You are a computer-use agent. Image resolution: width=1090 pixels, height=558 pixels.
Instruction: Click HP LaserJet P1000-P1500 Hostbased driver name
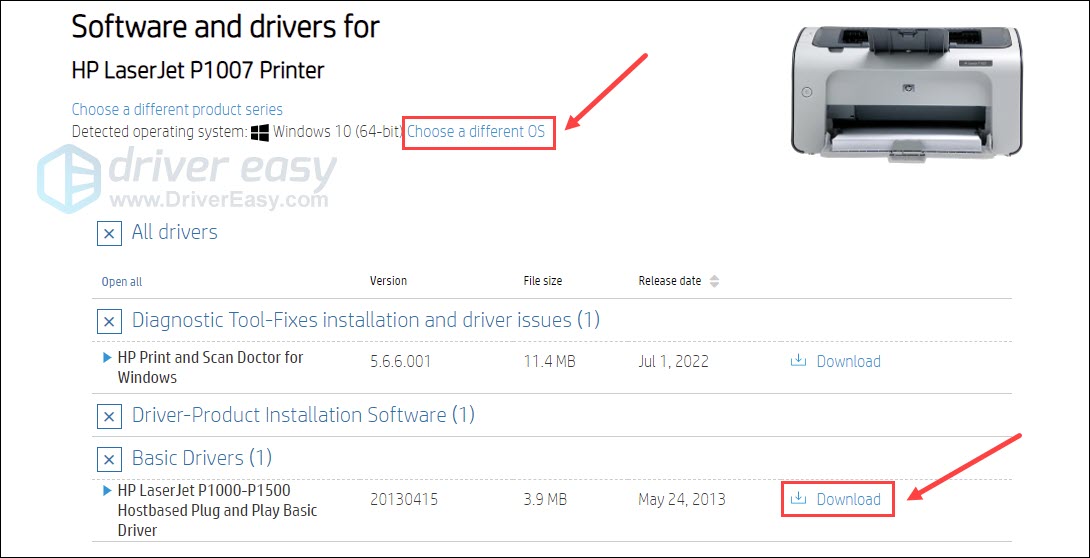coord(217,511)
